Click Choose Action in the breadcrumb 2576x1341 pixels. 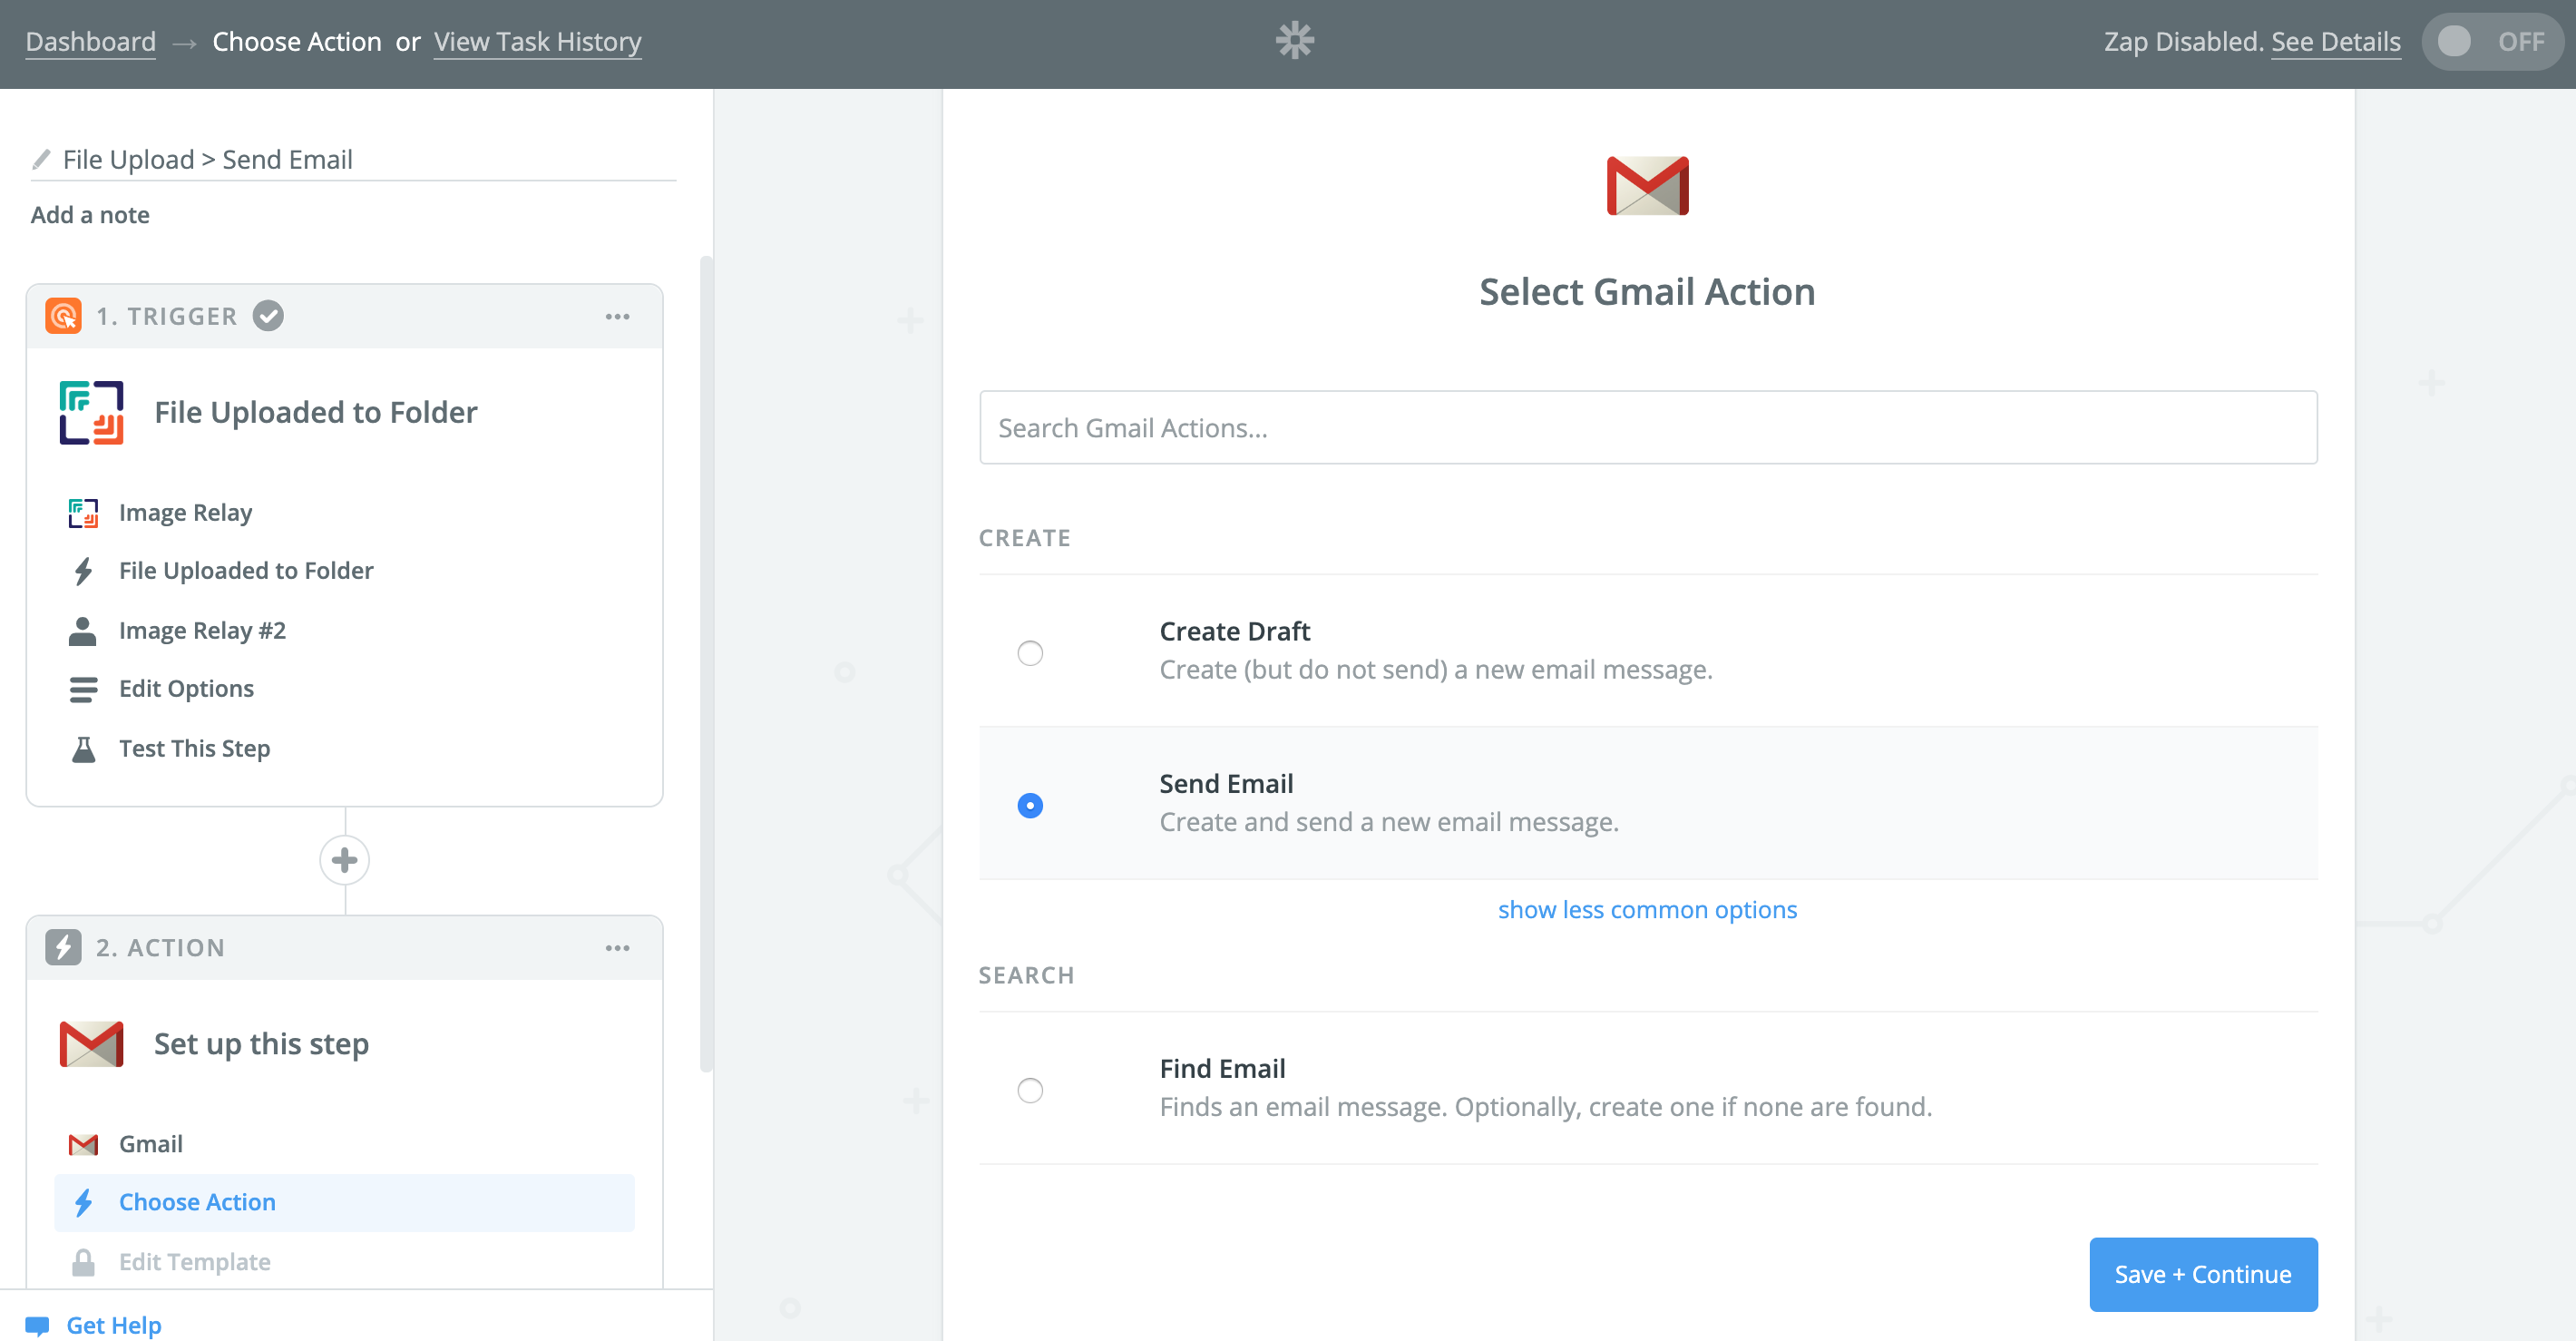point(296,42)
